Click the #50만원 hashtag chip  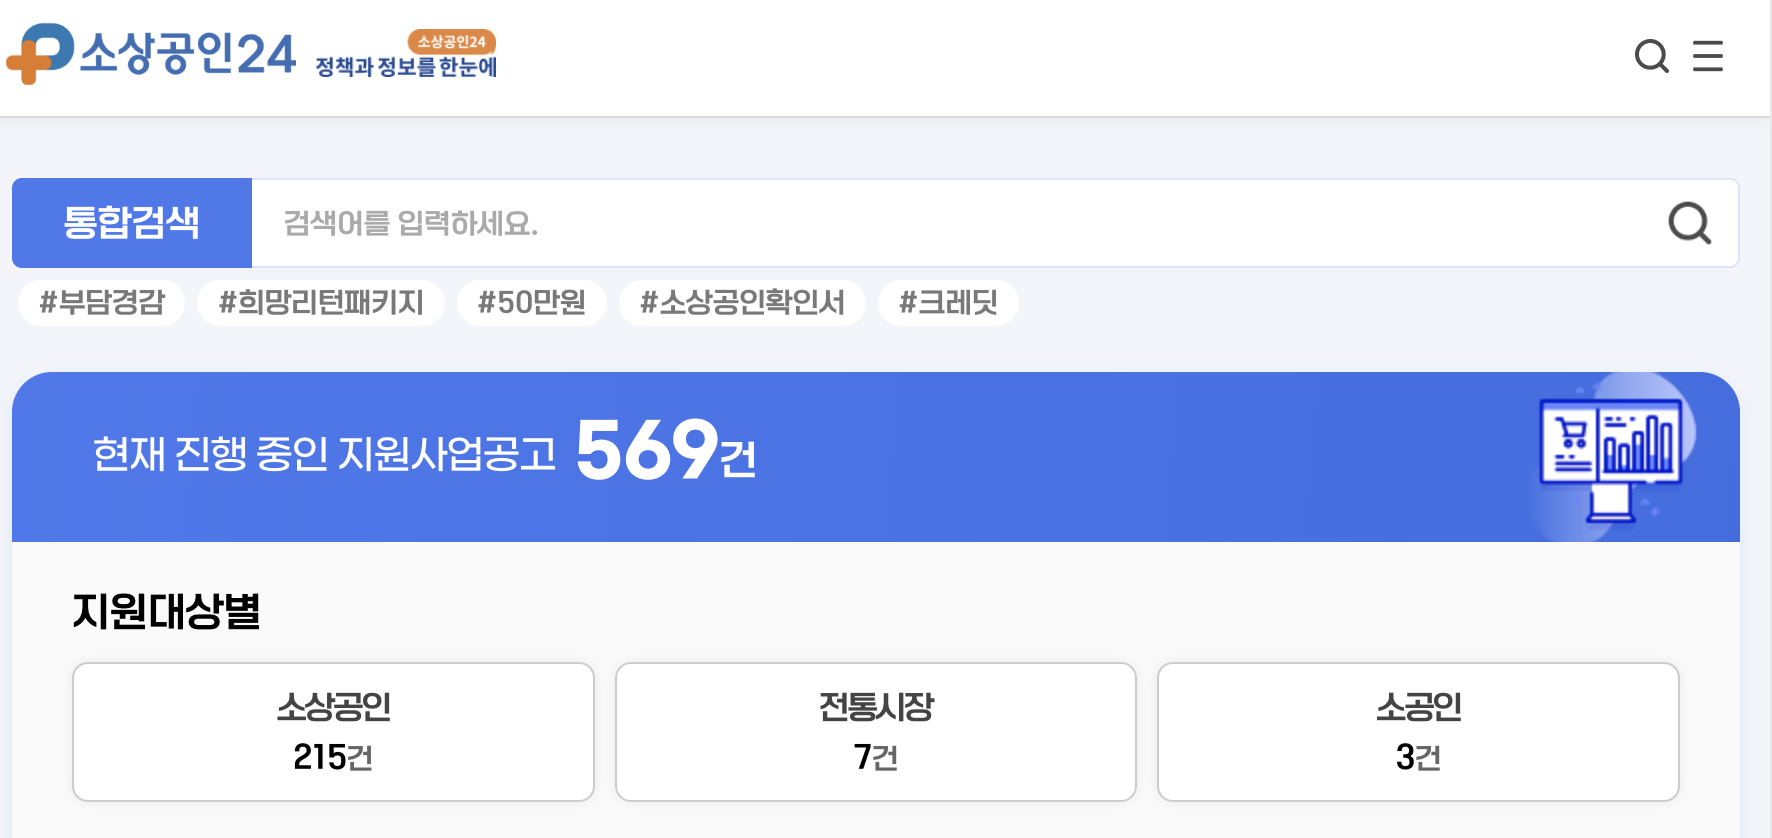(532, 303)
